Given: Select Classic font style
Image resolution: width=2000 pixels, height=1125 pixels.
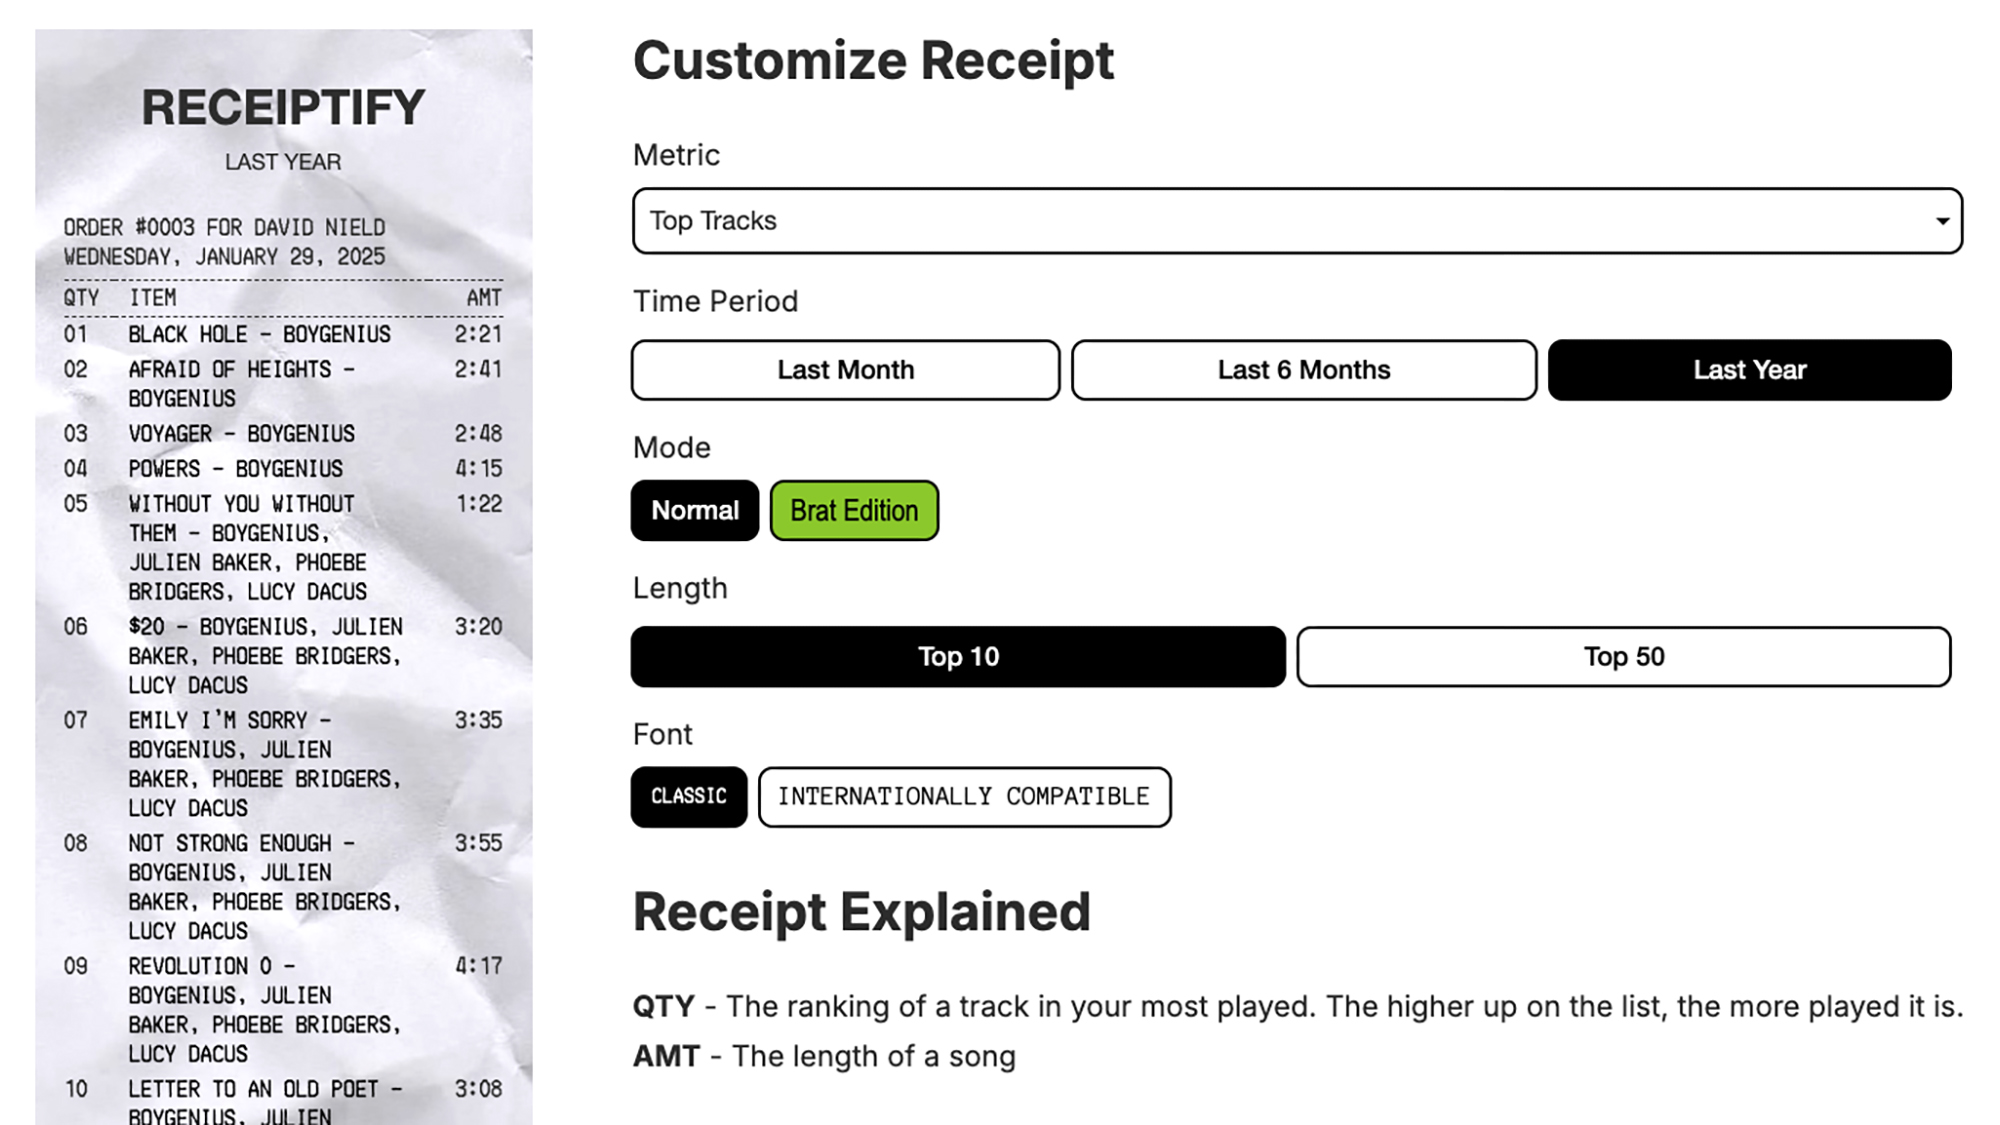Looking at the screenshot, I should click(x=690, y=795).
